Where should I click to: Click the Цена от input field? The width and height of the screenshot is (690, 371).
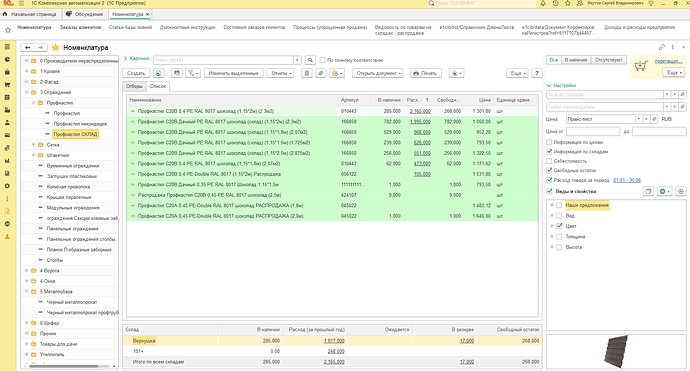(593, 131)
